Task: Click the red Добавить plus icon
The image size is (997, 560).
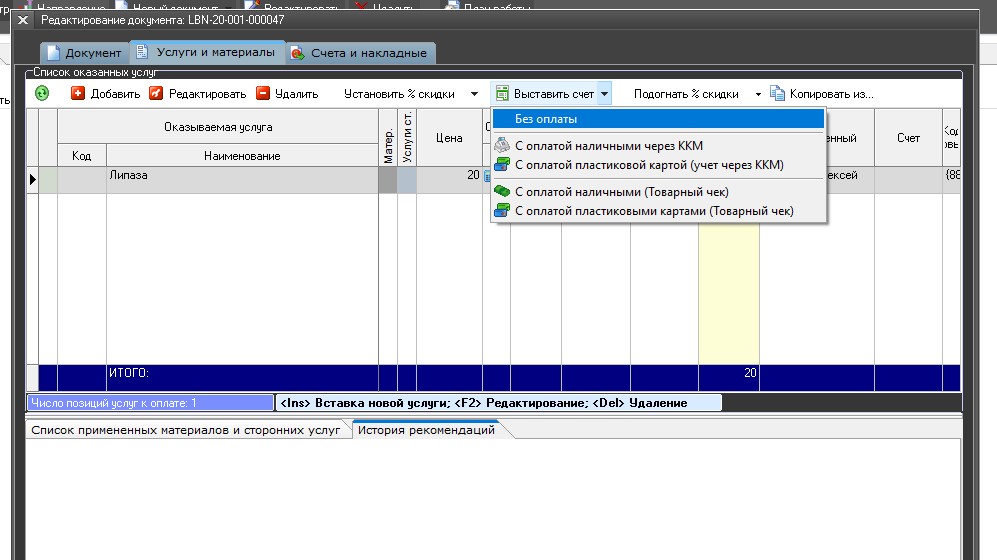Action: (78, 94)
